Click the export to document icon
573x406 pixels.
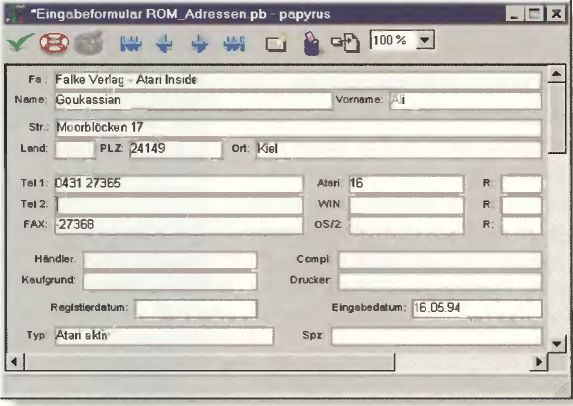point(345,42)
